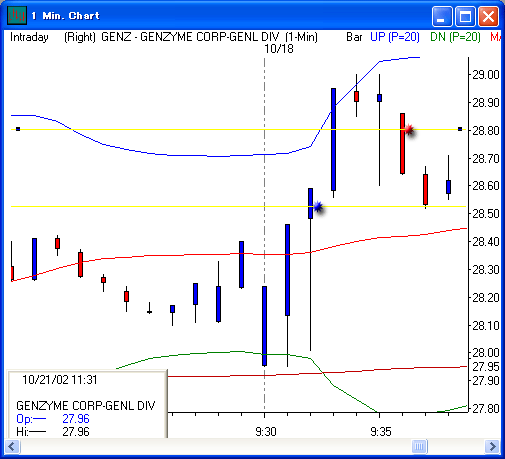Screen dimensions: 505x459
Task: Select left handle of the 28.80 yellow line
Action: (18, 129)
